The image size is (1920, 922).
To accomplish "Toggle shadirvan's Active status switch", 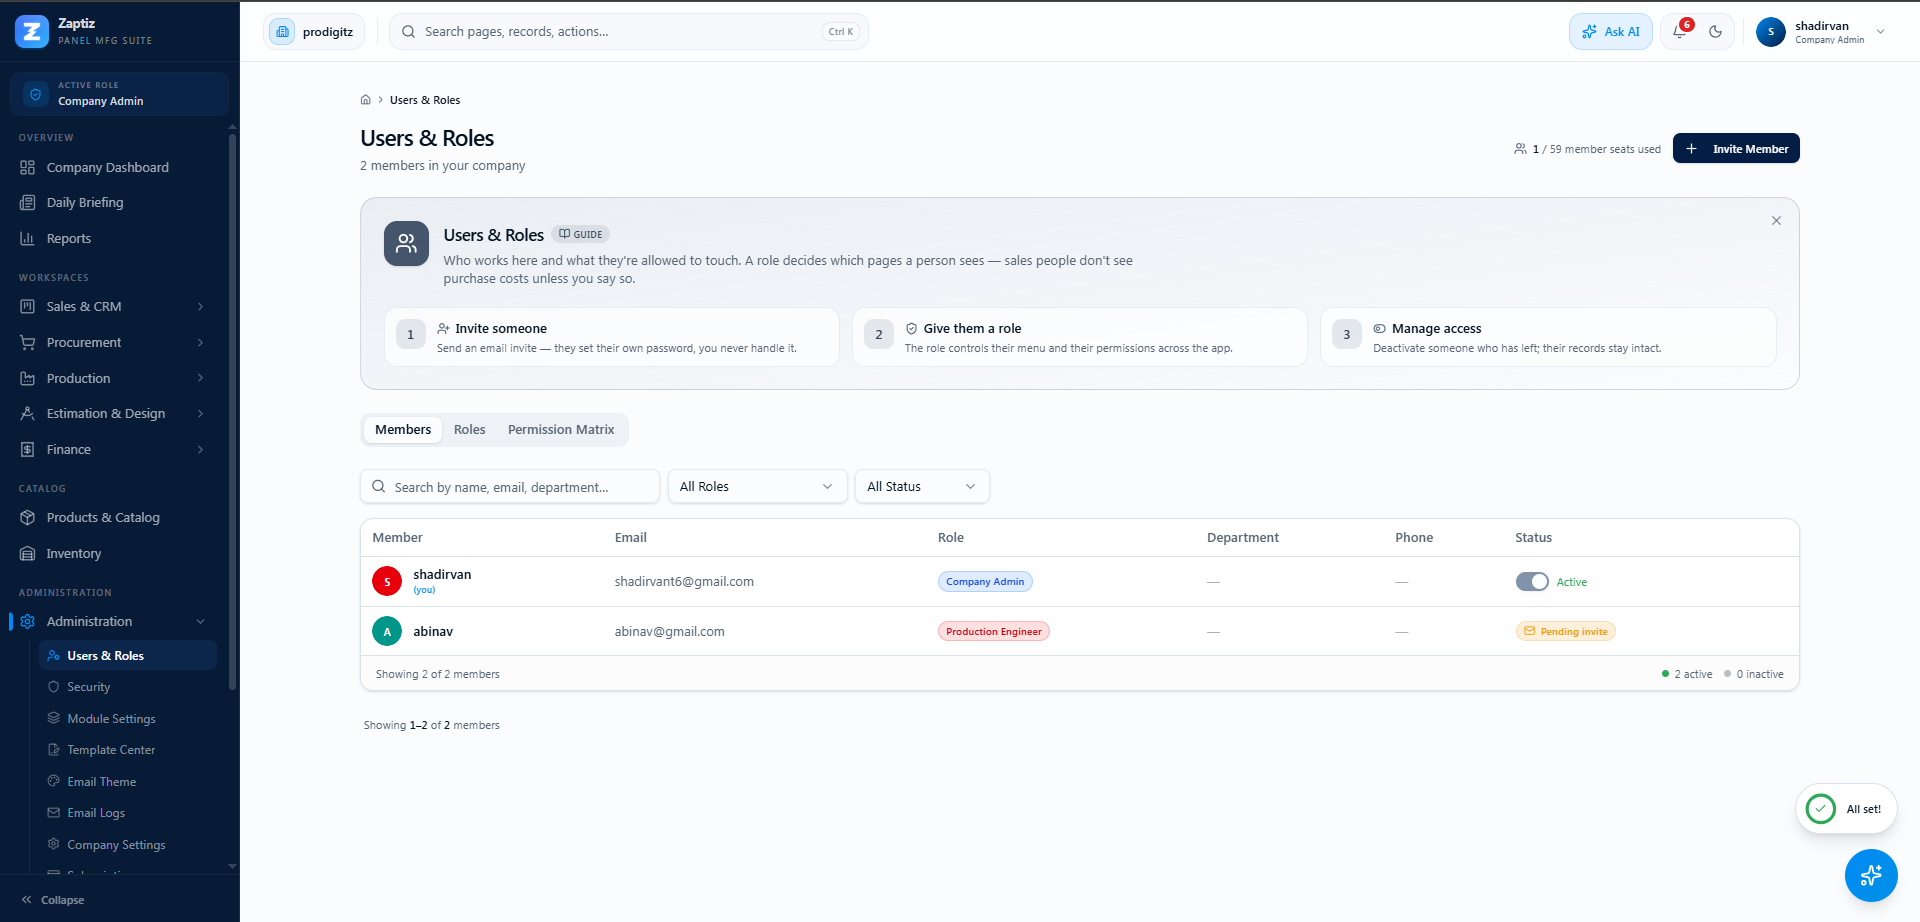I will point(1532,582).
